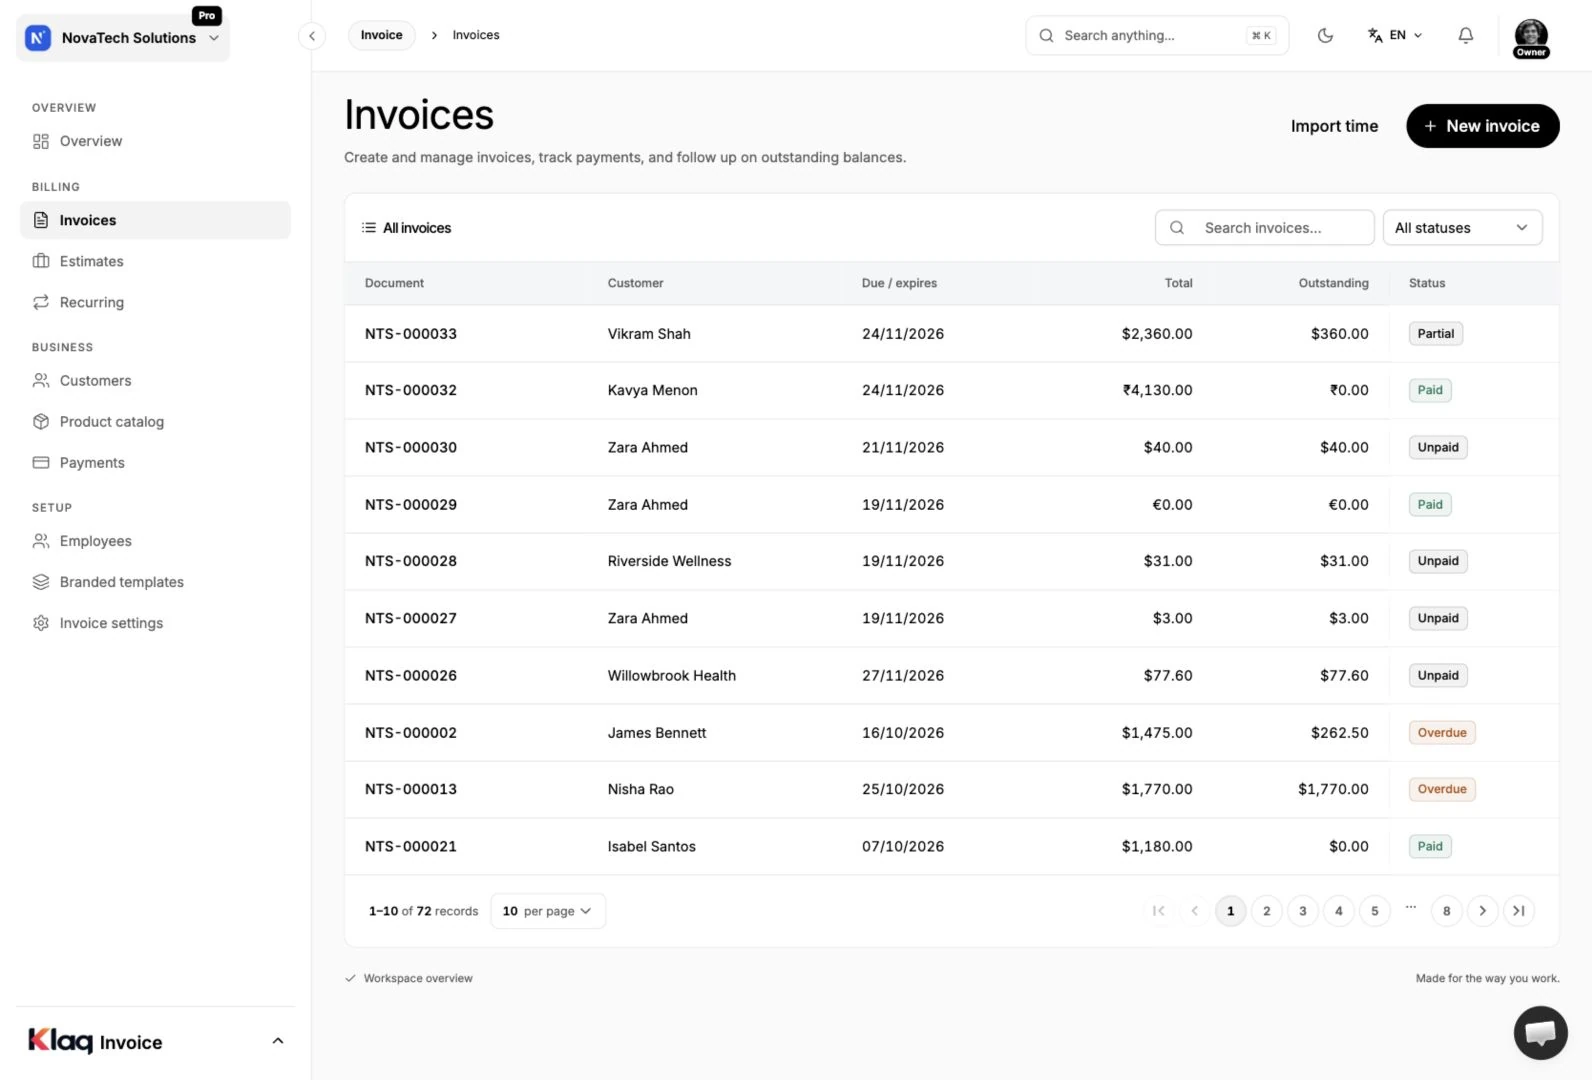Open Employees in the sidebar
The width and height of the screenshot is (1592, 1080).
155,541
